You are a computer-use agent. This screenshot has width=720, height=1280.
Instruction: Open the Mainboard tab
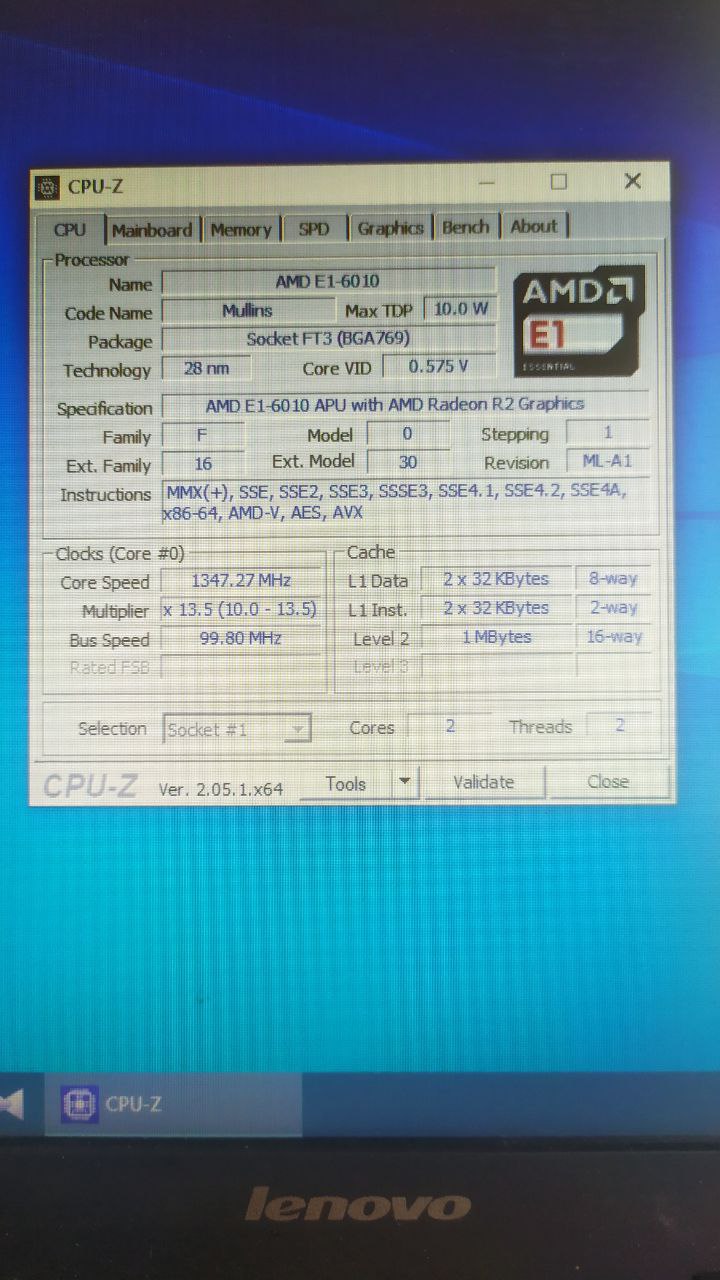(152, 229)
